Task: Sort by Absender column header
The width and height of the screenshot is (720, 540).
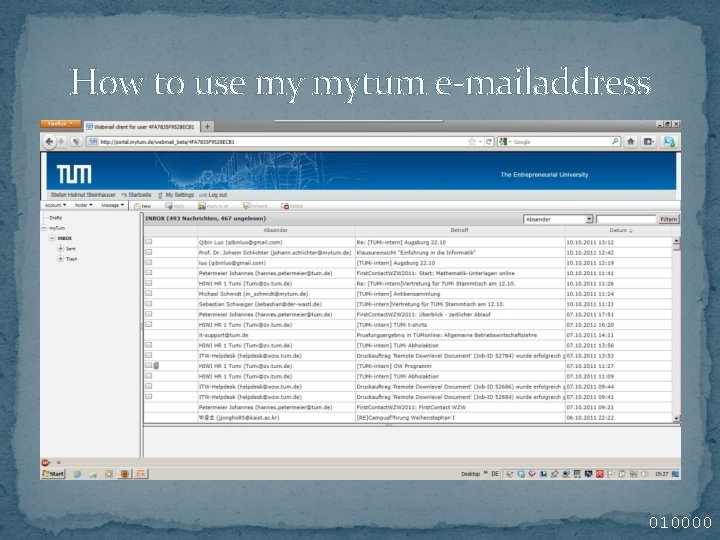Action: point(276,230)
